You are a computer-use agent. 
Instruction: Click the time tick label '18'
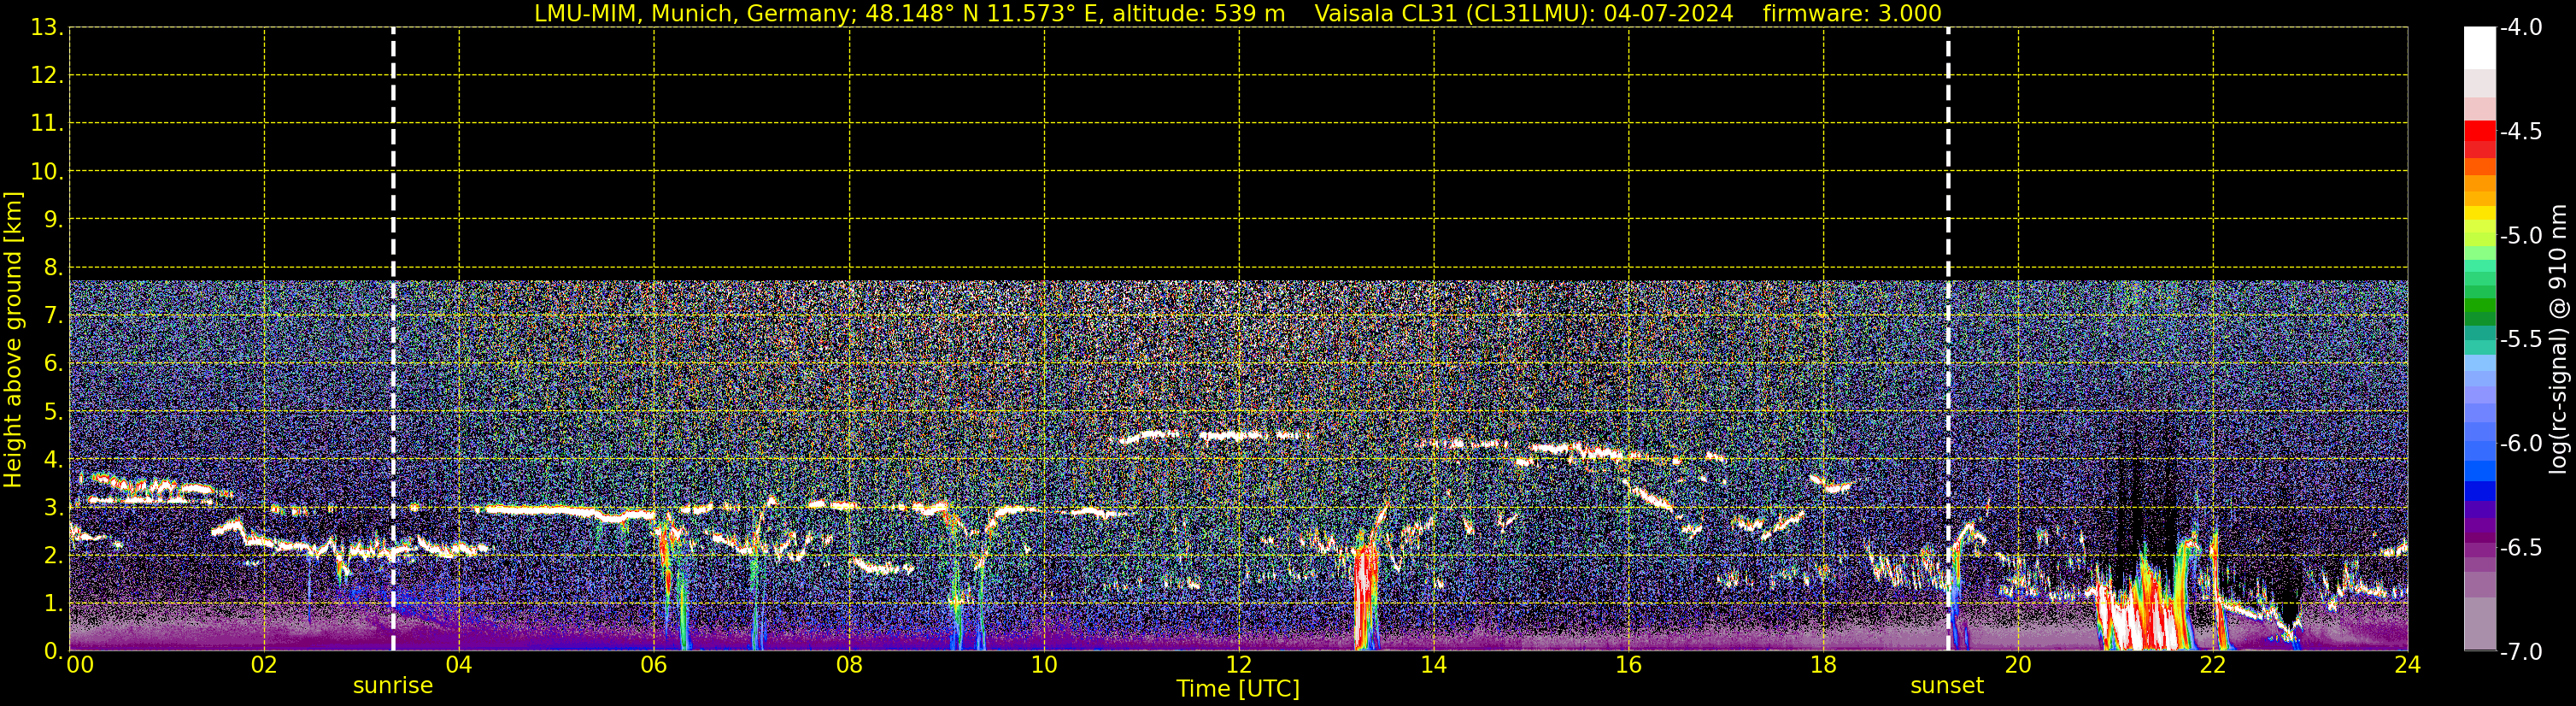click(x=1824, y=665)
